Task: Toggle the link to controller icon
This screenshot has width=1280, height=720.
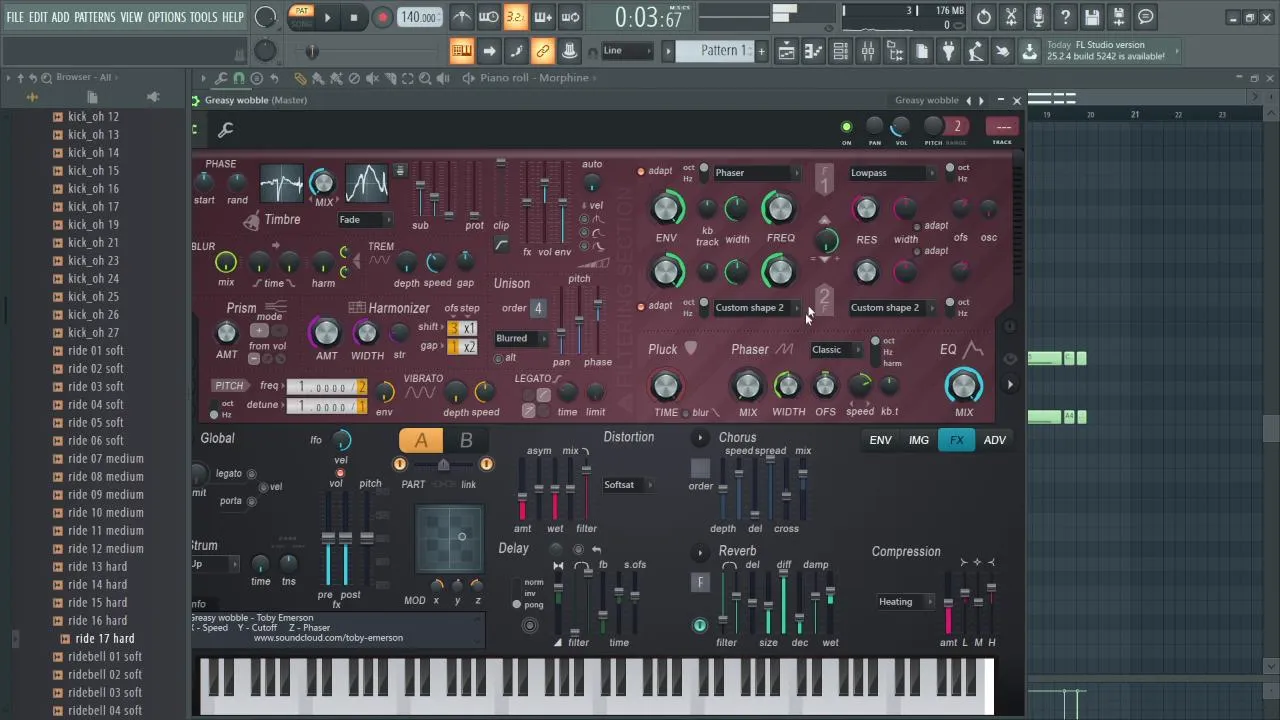Action: (x=543, y=51)
